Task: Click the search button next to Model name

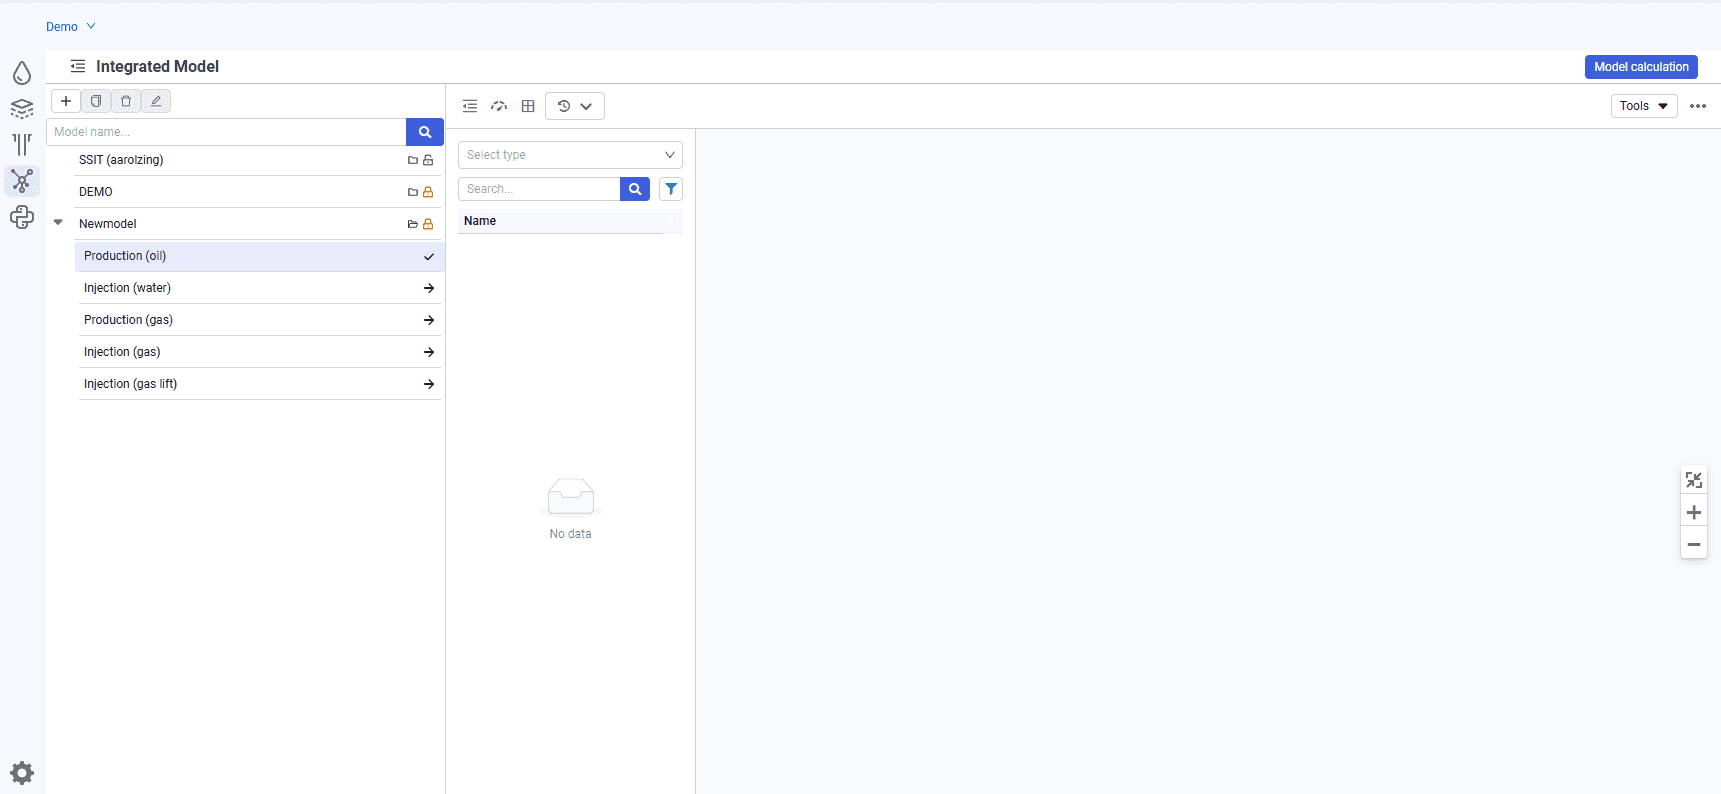Action: point(425,132)
